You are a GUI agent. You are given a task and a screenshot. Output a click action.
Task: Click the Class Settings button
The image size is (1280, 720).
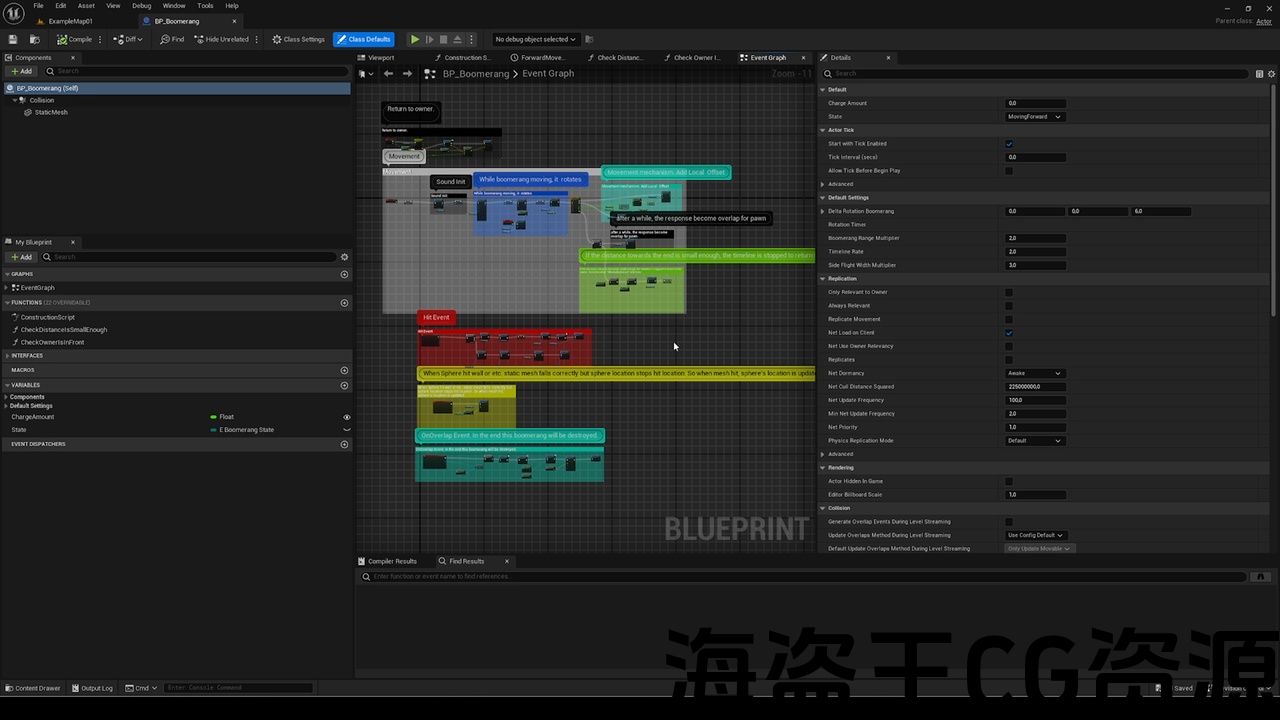[299, 39]
